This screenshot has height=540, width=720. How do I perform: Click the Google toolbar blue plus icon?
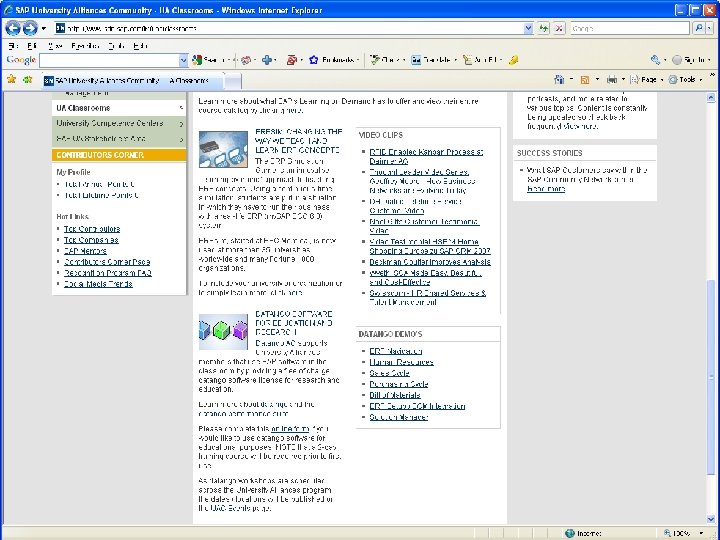[x=267, y=60]
